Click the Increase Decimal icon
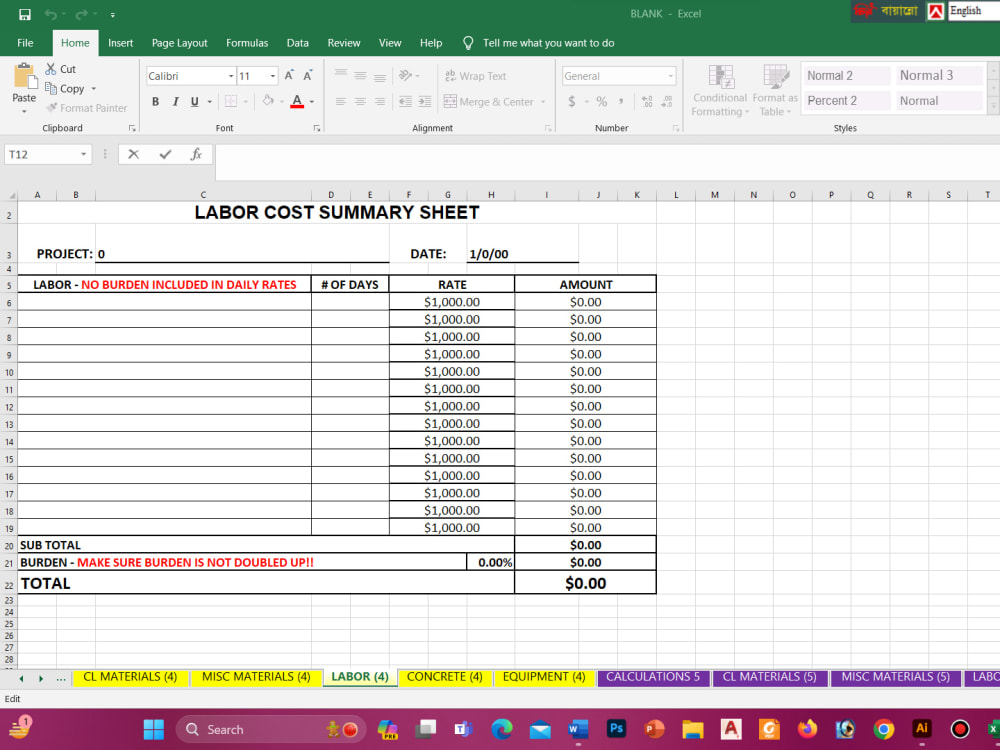The height and width of the screenshot is (750, 1000). (647, 101)
